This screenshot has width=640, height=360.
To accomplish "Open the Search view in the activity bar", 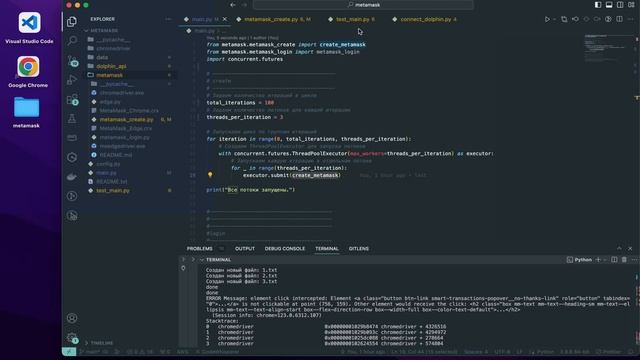I will point(72,40).
